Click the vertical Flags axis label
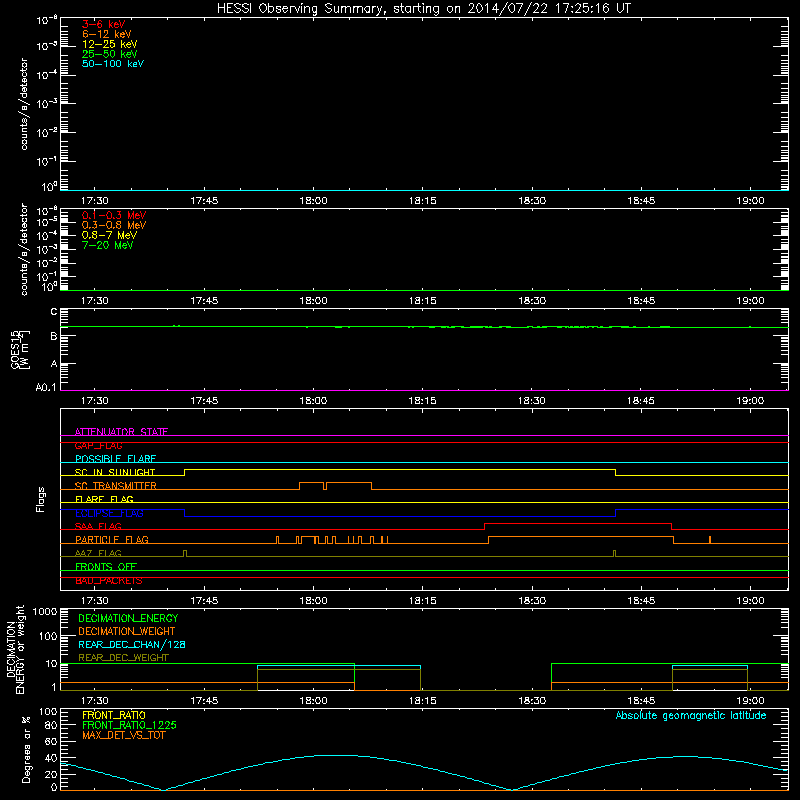800x800 pixels. pos(41,499)
